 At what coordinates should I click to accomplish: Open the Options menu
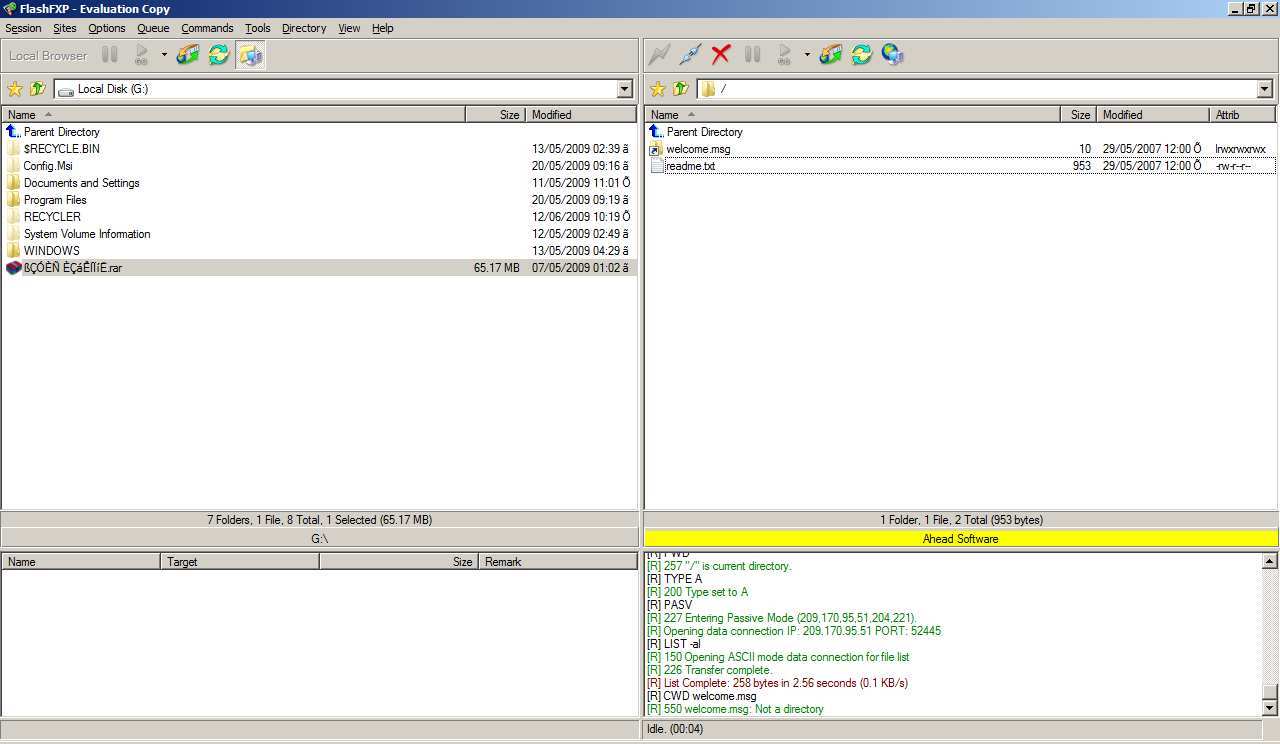(x=106, y=28)
